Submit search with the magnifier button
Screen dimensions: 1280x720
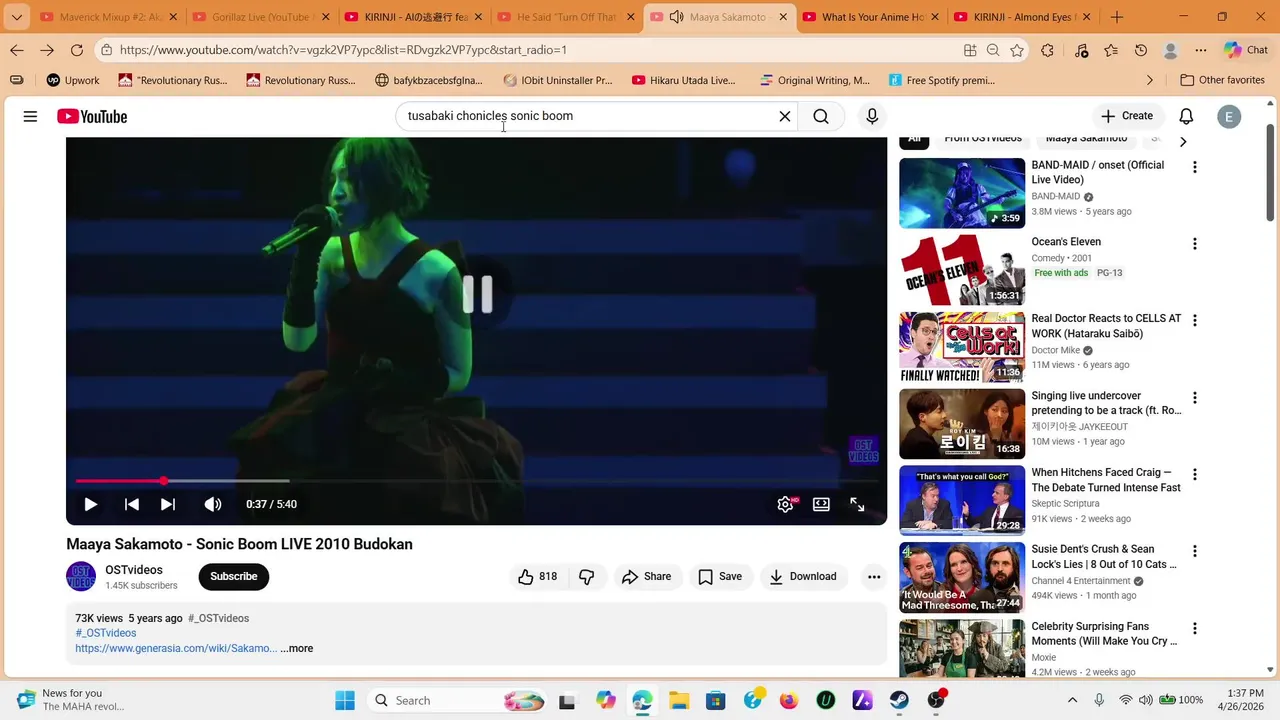pos(821,117)
